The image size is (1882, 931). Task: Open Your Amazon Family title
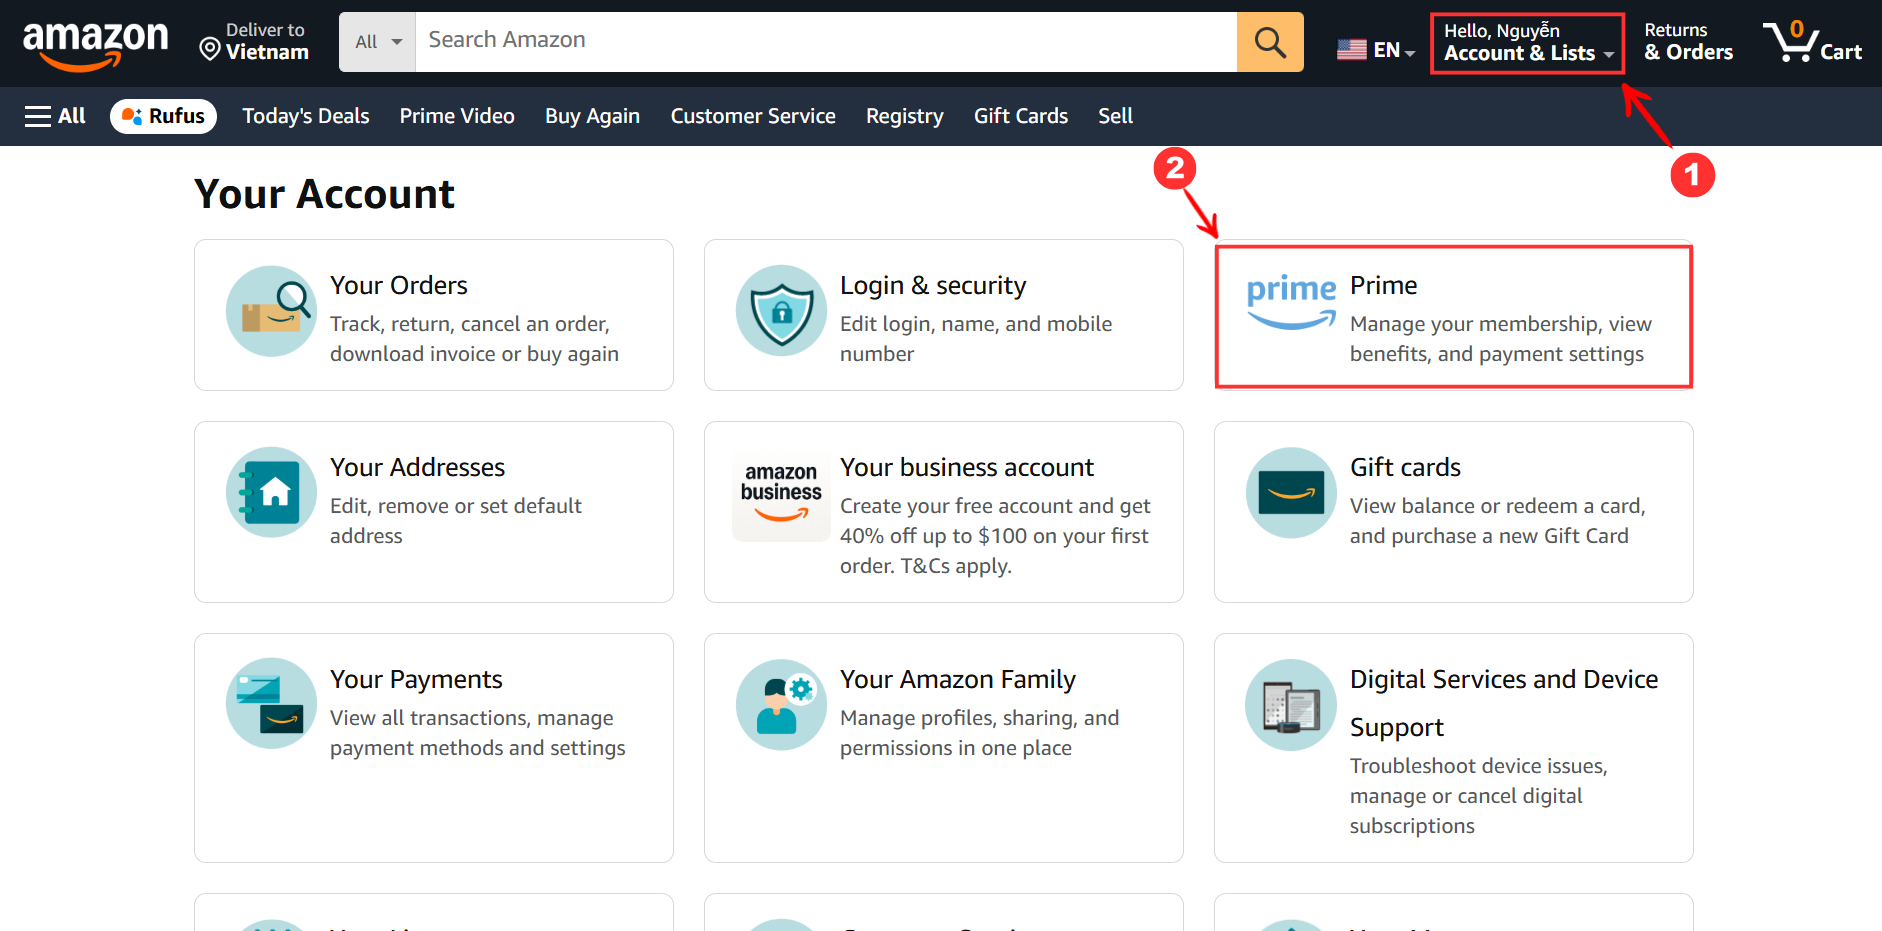[x=958, y=679]
